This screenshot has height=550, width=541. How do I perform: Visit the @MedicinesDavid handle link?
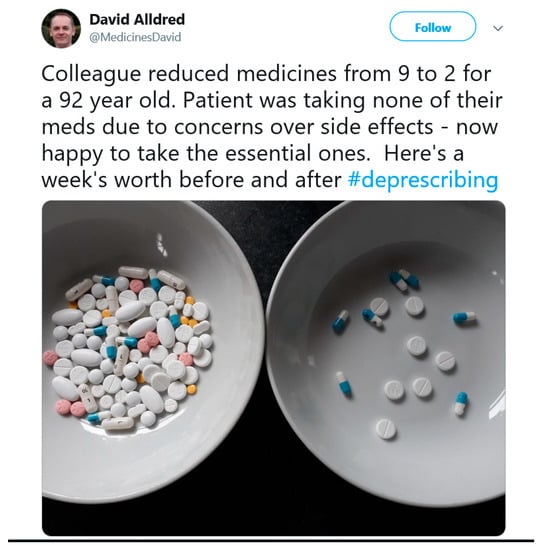click(x=135, y=37)
